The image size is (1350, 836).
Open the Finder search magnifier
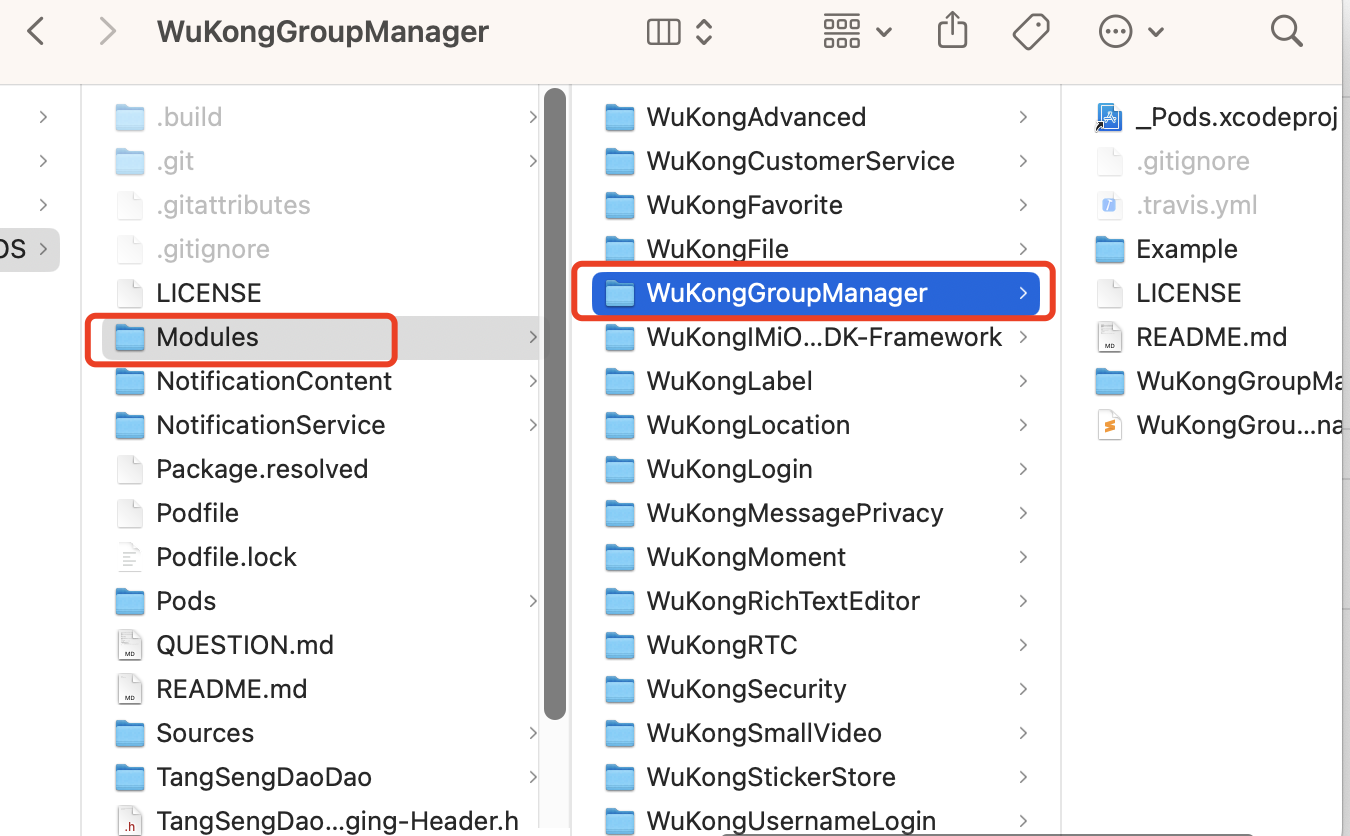tap(1286, 32)
